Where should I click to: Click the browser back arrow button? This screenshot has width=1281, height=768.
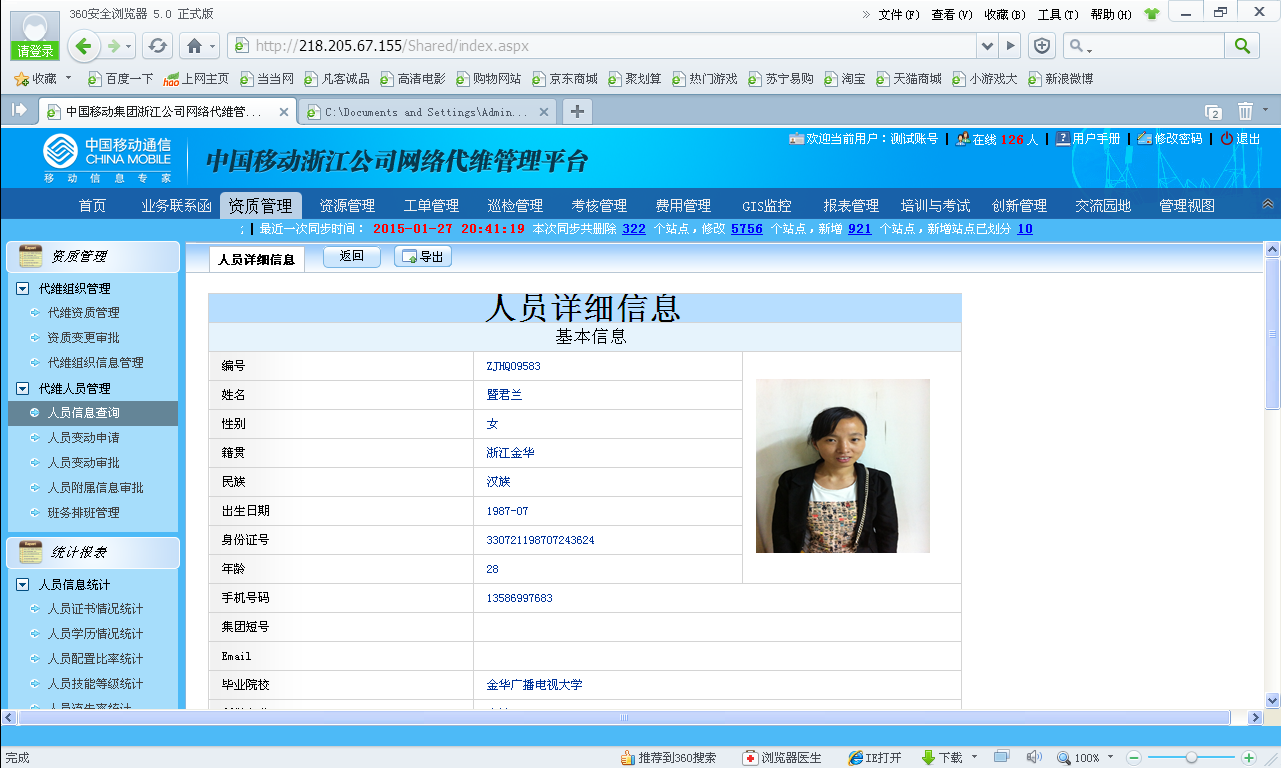pyautogui.click(x=83, y=46)
